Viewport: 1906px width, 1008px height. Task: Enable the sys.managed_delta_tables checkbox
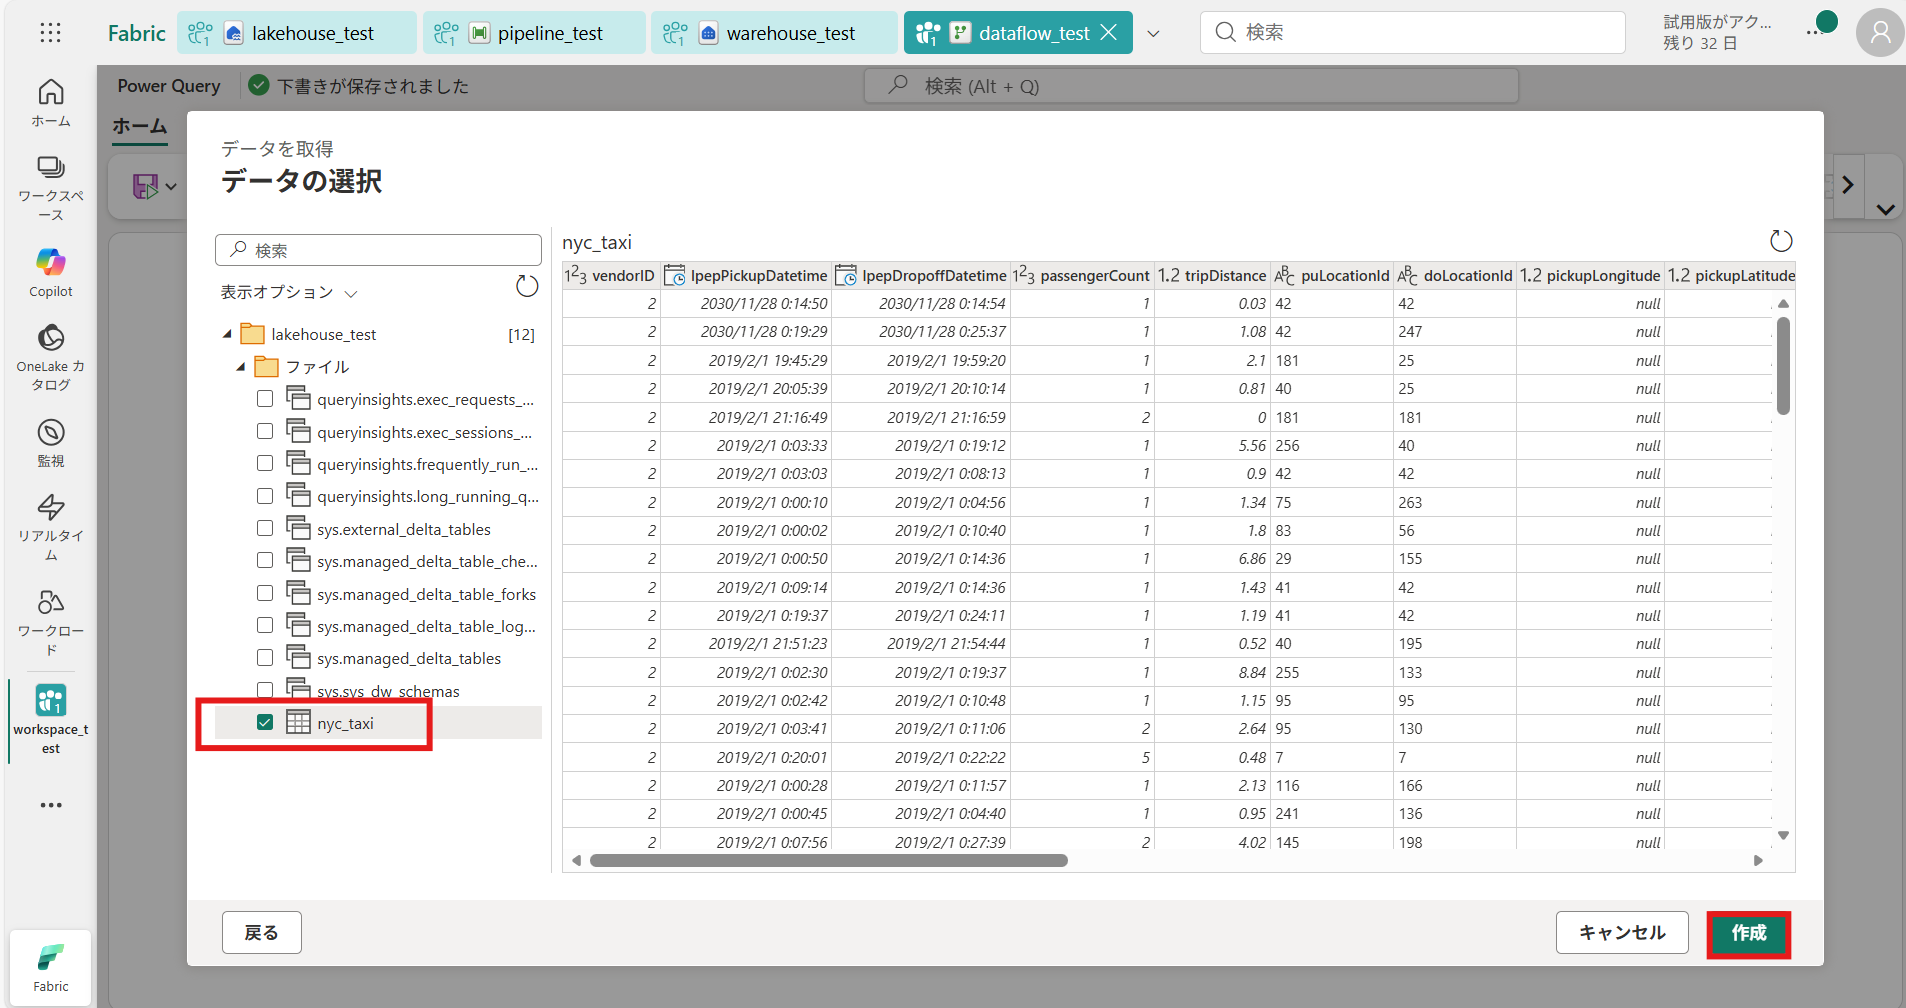[265, 657]
